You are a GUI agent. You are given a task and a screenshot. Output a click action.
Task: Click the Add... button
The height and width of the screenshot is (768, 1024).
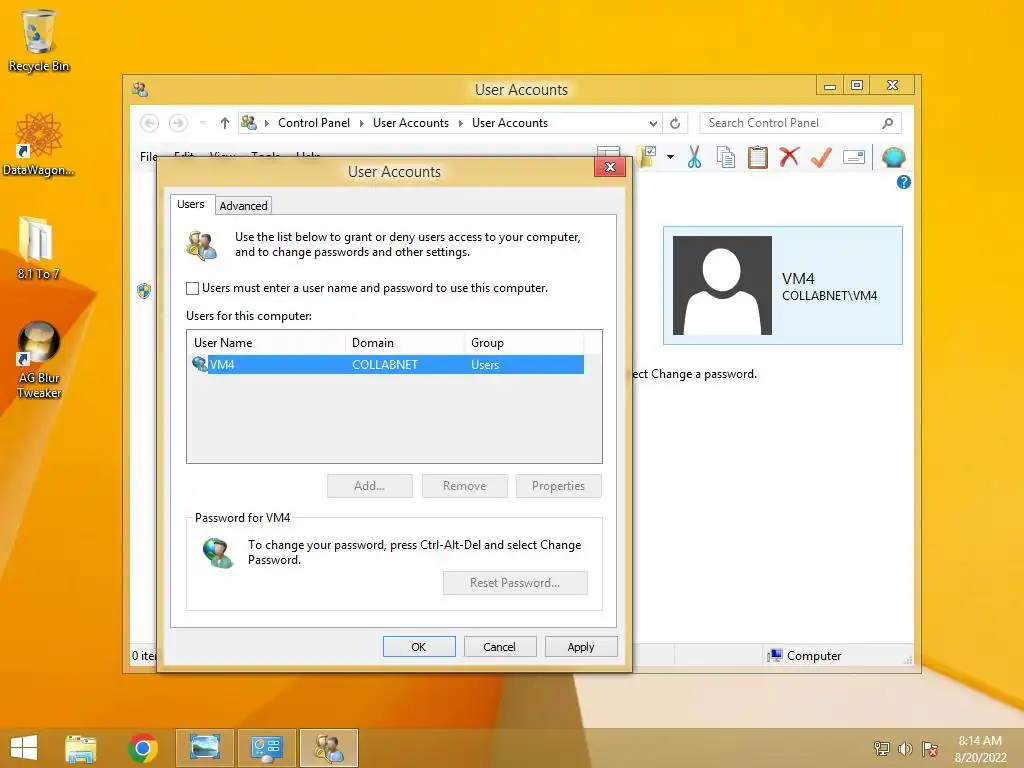(370, 486)
